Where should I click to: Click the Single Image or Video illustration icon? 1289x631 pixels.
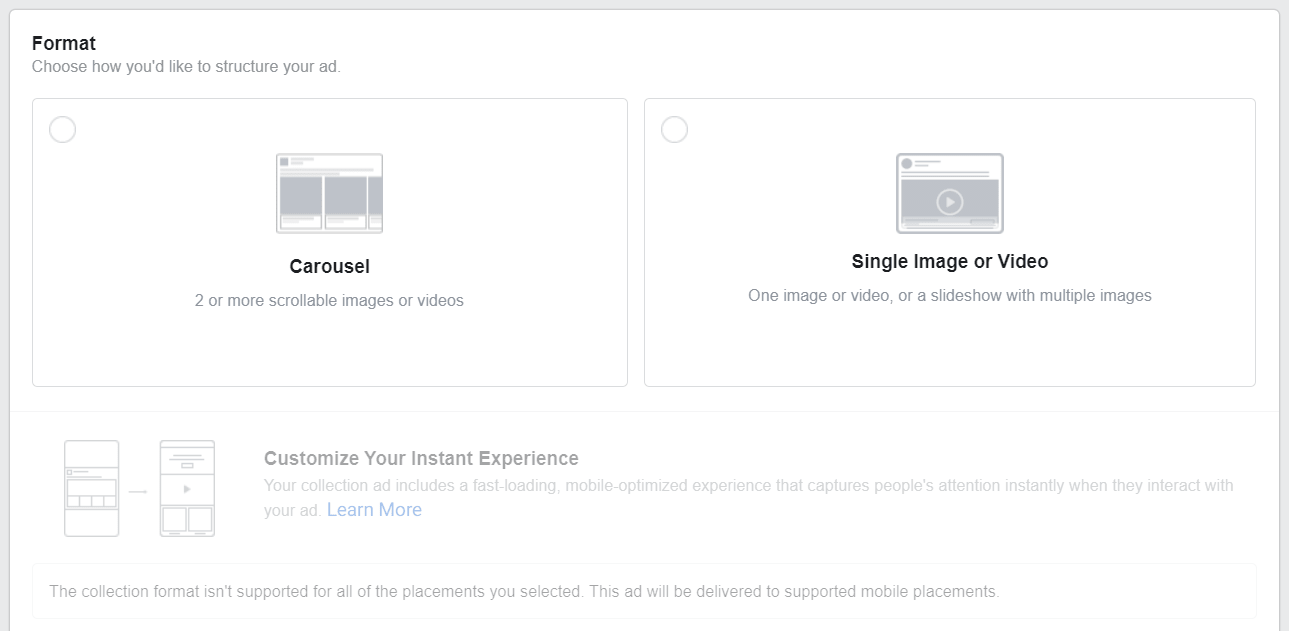coord(949,193)
